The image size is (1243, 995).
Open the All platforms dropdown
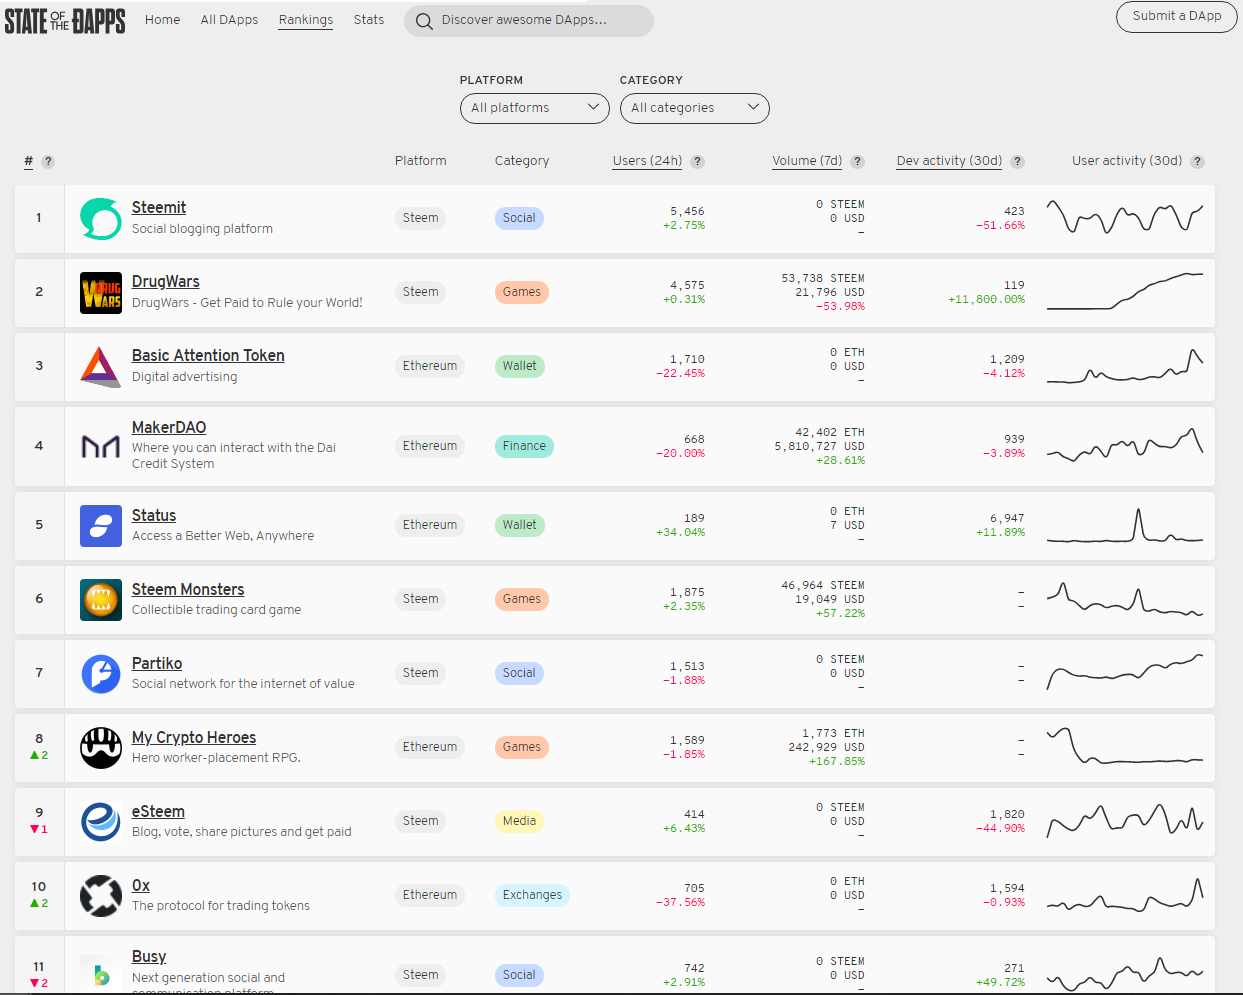(x=535, y=108)
